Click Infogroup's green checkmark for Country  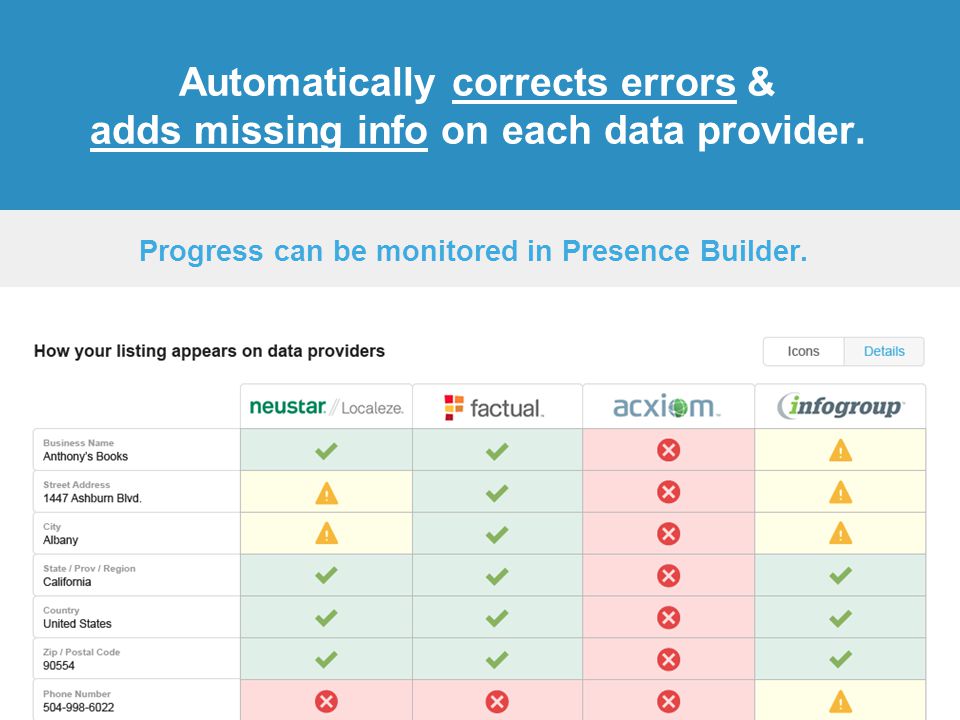click(841, 618)
